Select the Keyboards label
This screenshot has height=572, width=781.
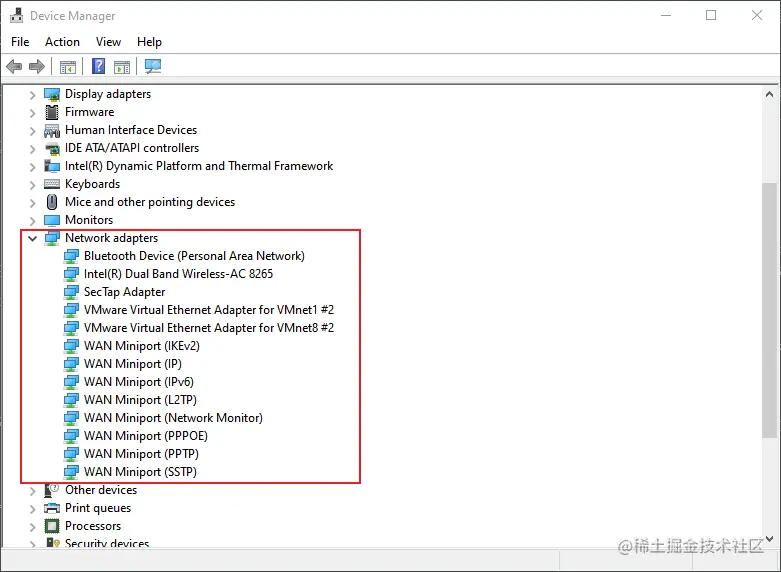93,184
